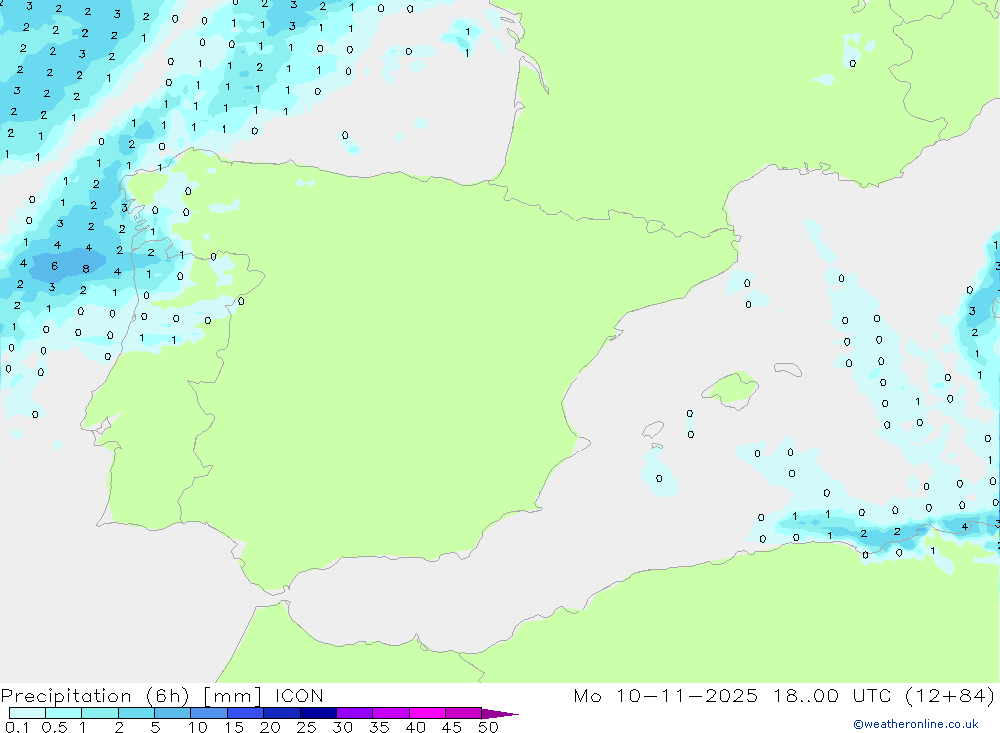The height and width of the screenshot is (733, 1000).
Task: Select the '50' legend label
Action: [488, 727]
